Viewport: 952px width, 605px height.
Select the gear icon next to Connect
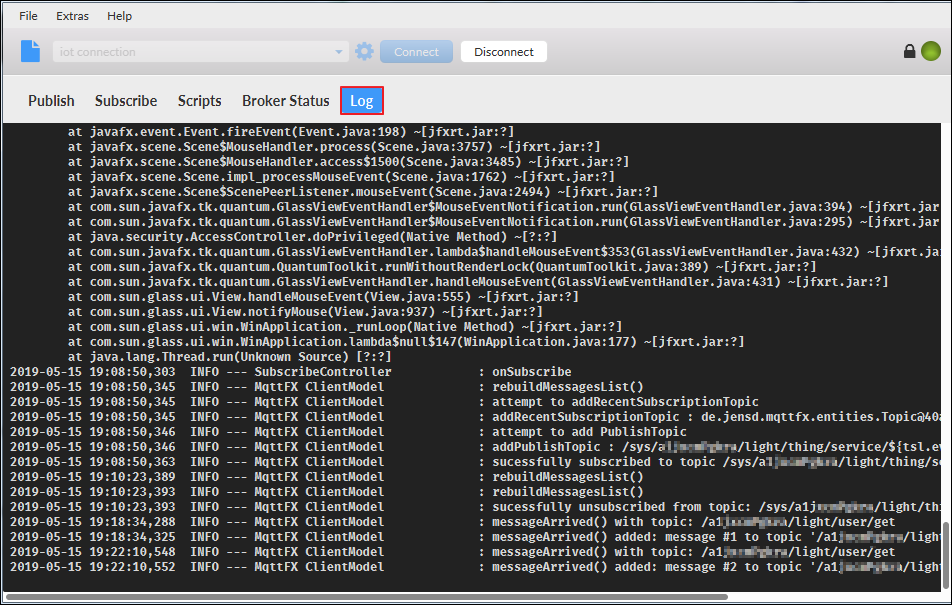coord(363,51)
